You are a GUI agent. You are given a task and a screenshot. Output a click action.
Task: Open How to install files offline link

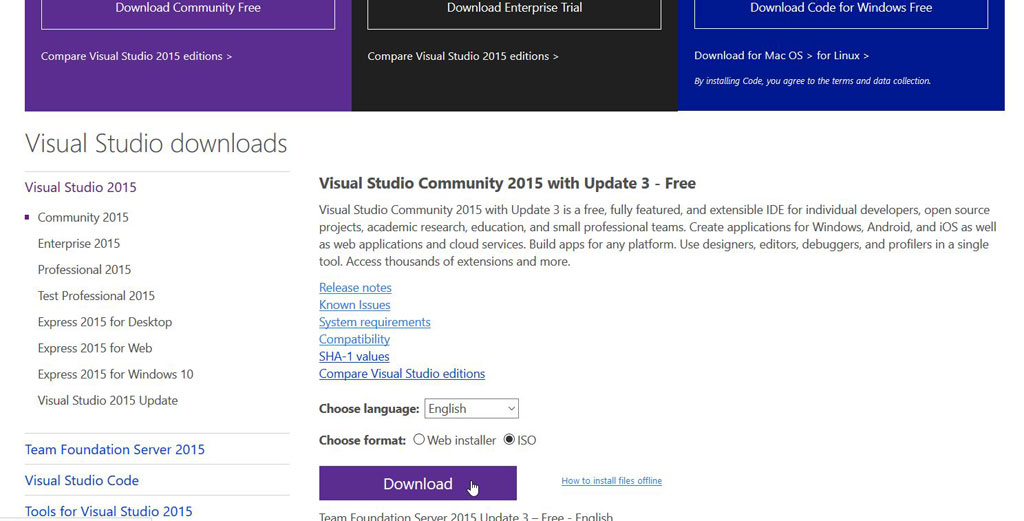click(611, 481)
